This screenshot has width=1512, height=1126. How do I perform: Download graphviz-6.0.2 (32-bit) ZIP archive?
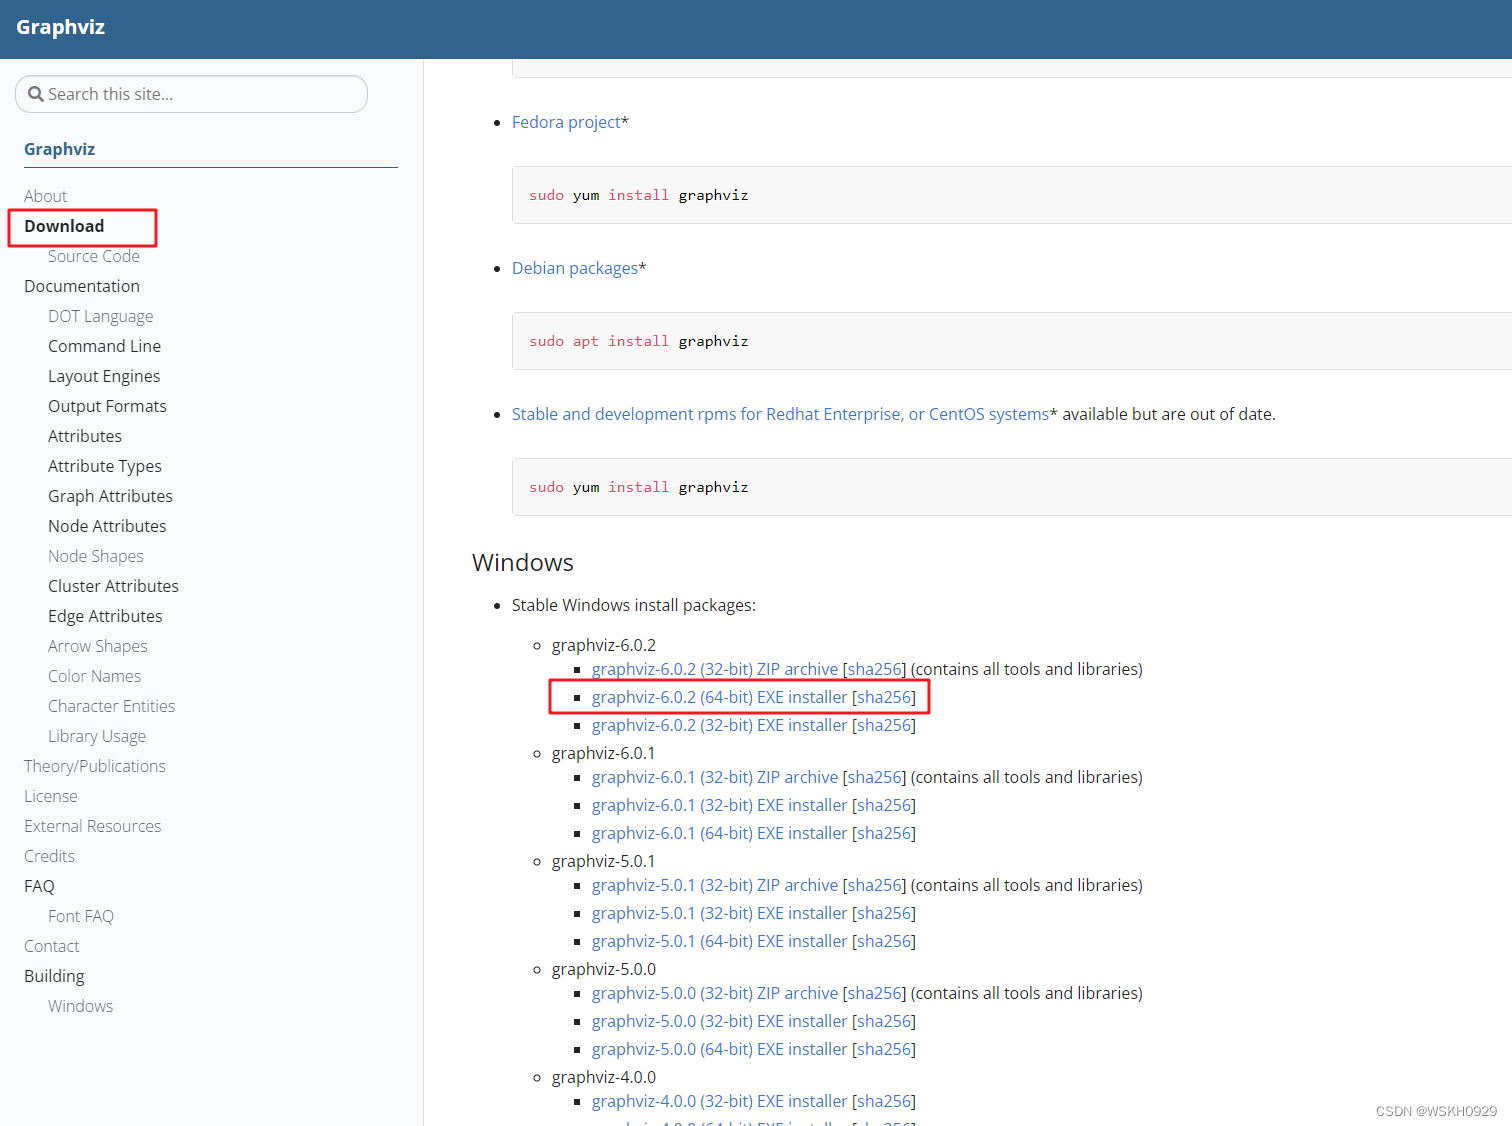tap(715, 669)
